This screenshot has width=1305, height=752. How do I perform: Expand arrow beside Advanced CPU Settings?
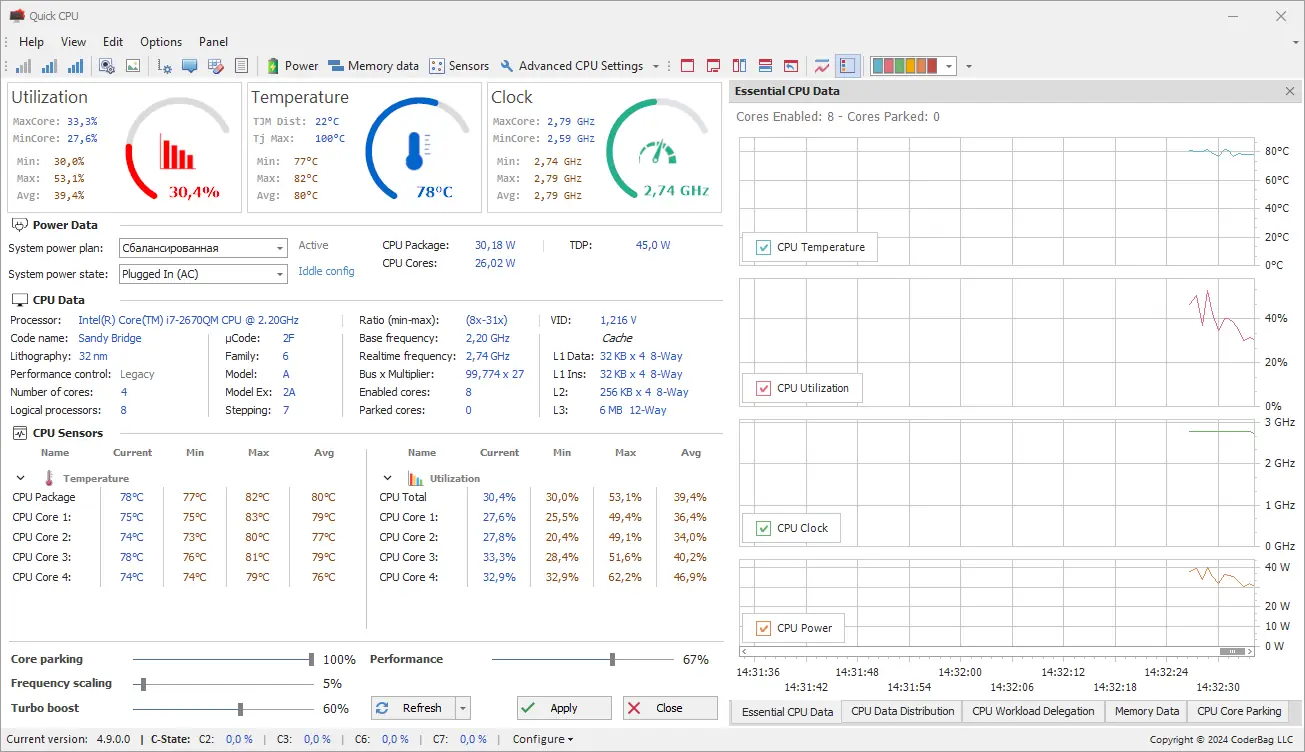(x=656, y=67)
